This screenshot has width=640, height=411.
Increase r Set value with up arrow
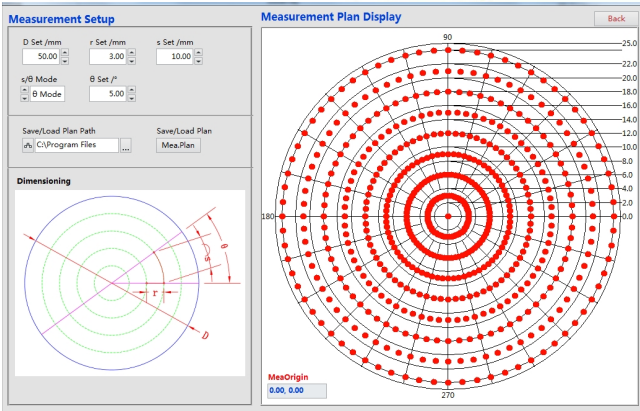pyautogui.click(x=131, y=52)
